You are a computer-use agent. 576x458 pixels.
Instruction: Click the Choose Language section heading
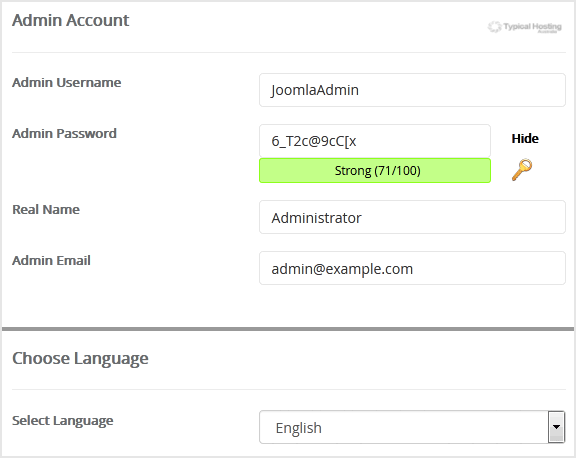pyautogui.click(x=80, y=358)
